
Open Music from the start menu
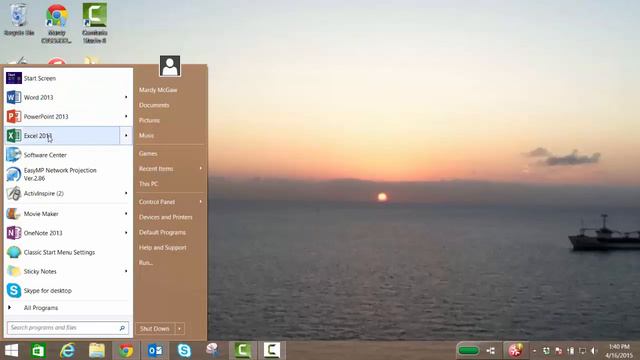click(x=146, y=136)
